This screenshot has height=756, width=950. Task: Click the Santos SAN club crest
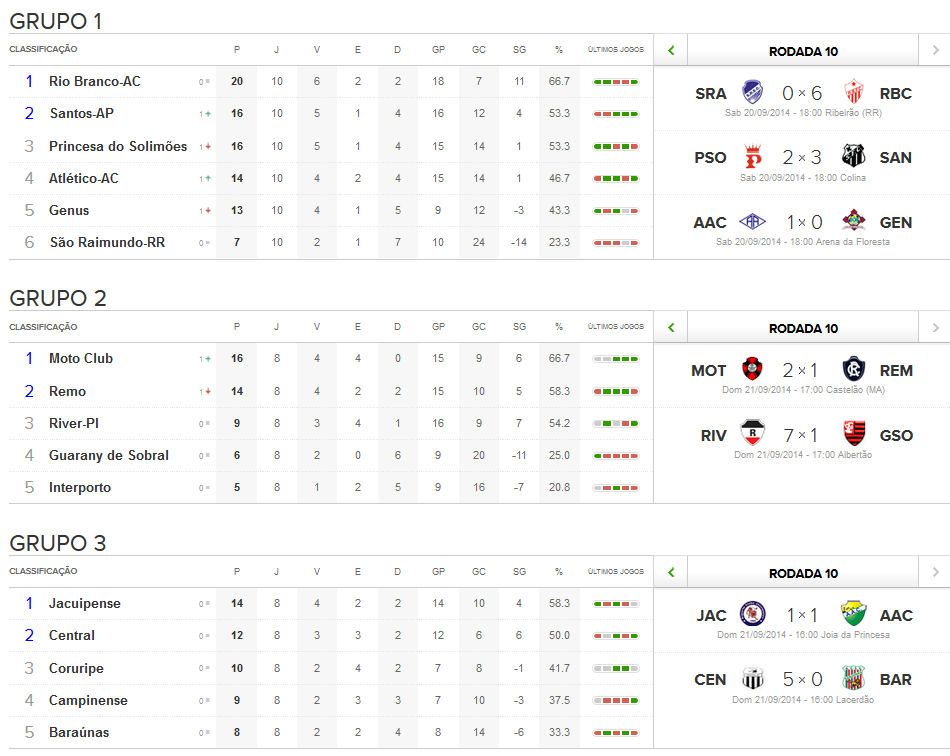pyautogui.click(x=854, y=157)
